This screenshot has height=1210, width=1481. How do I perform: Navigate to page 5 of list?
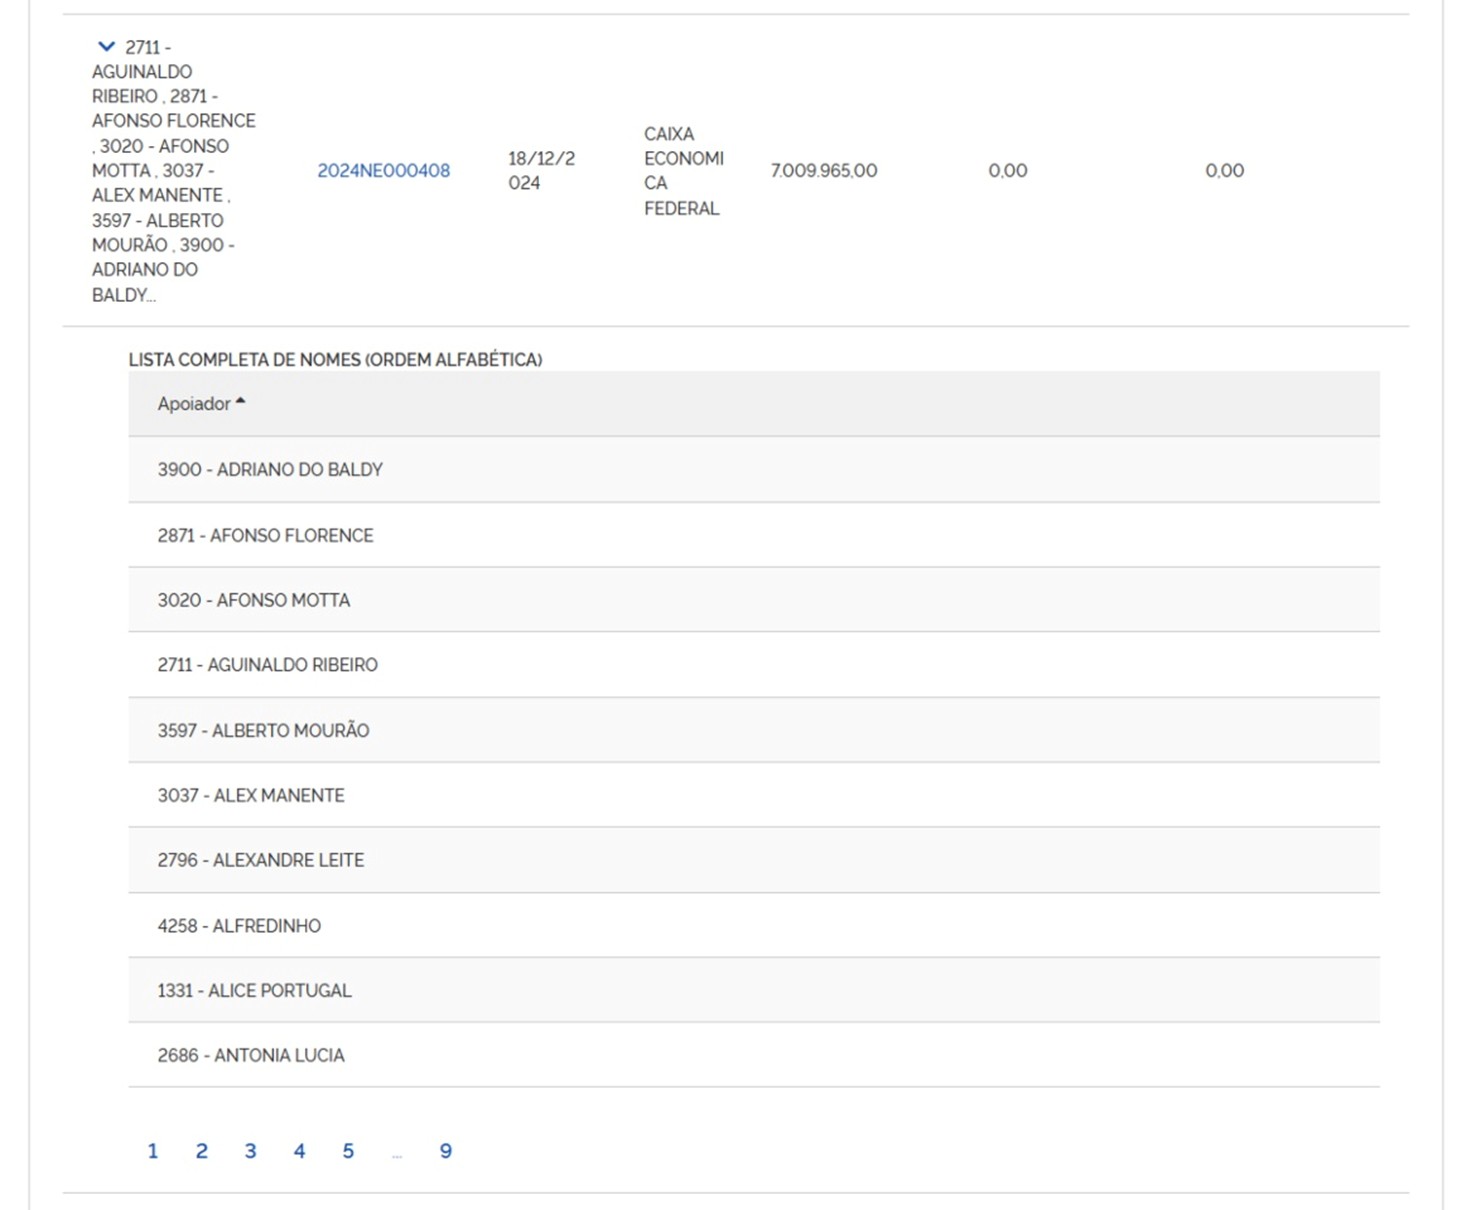pyautogui.click(x=348, y=1152)
